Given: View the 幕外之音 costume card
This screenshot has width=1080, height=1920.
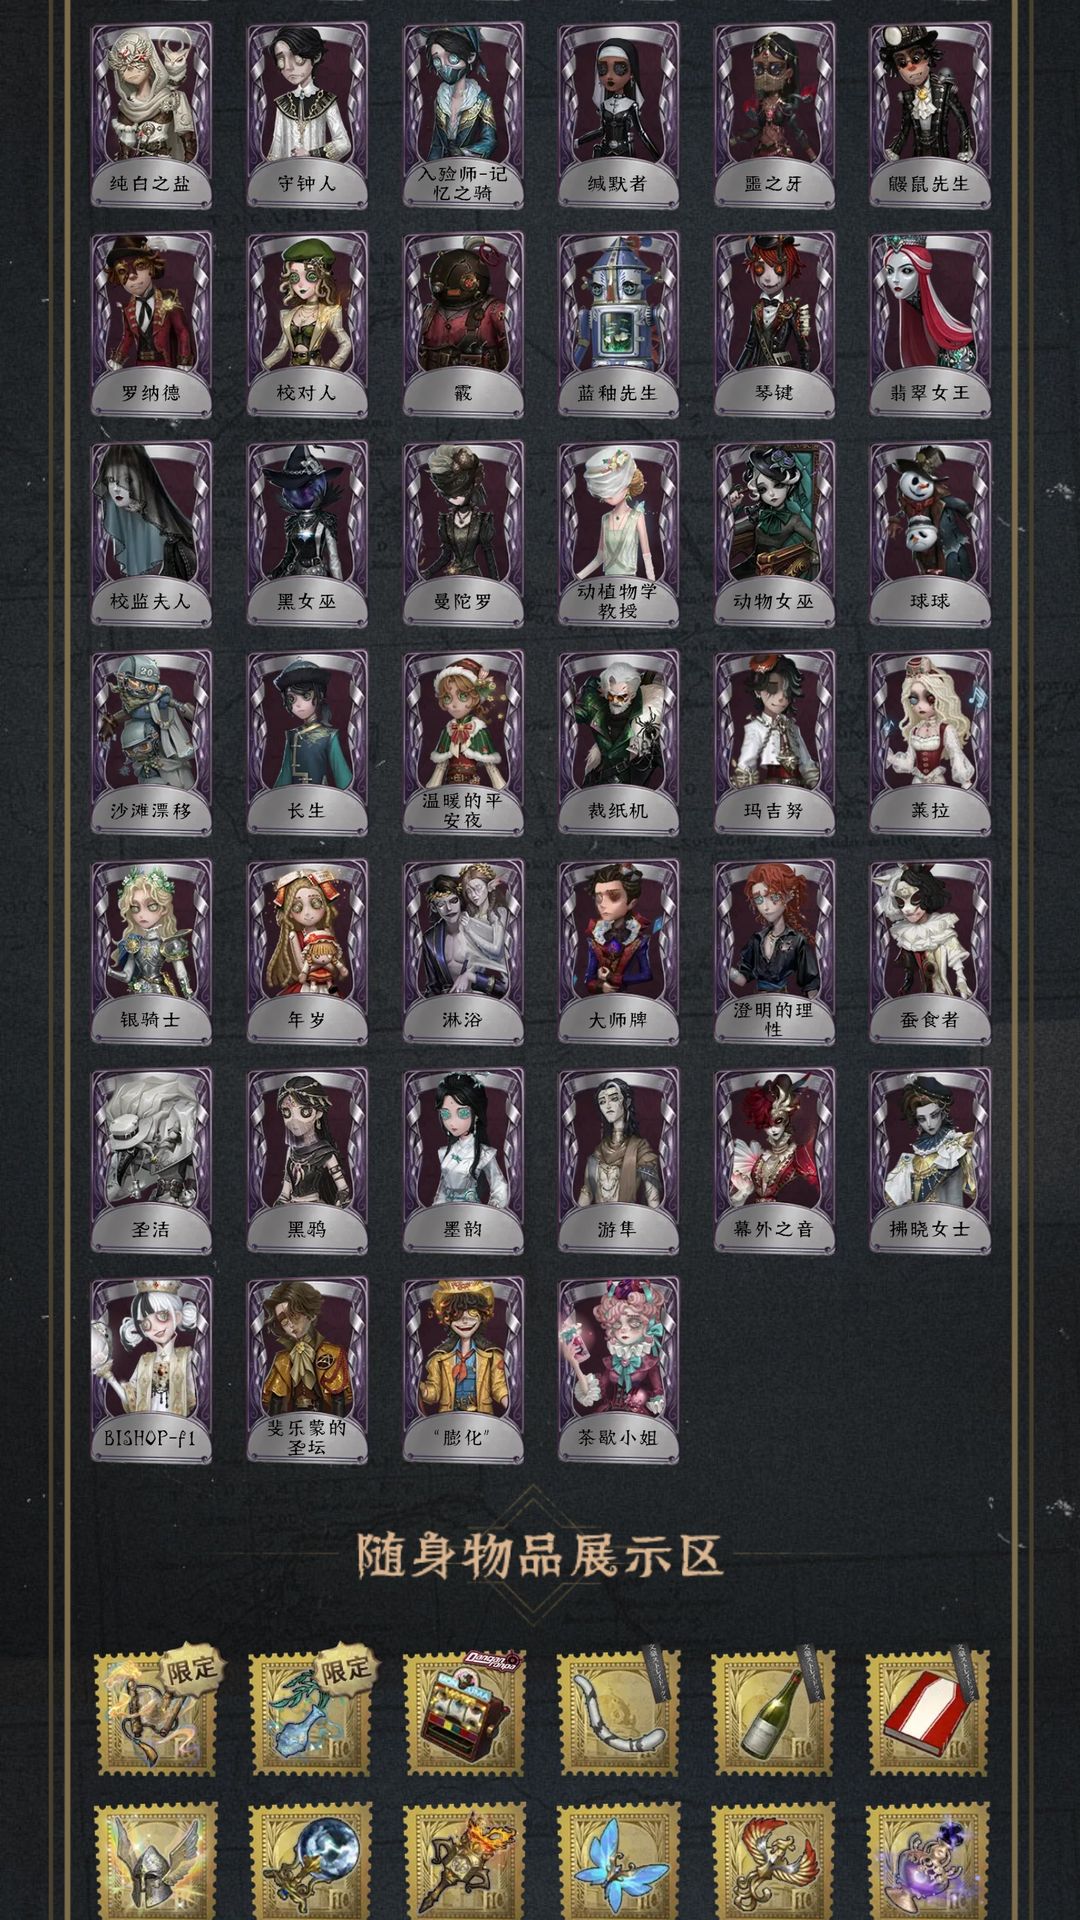Looking at the screenshot, I should click(774, 1160).
